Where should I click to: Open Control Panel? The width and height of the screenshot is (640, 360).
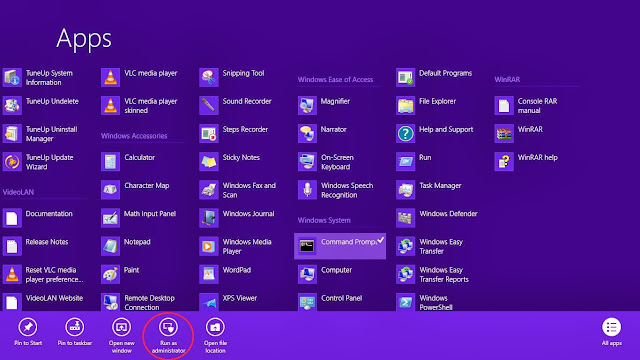331,302
